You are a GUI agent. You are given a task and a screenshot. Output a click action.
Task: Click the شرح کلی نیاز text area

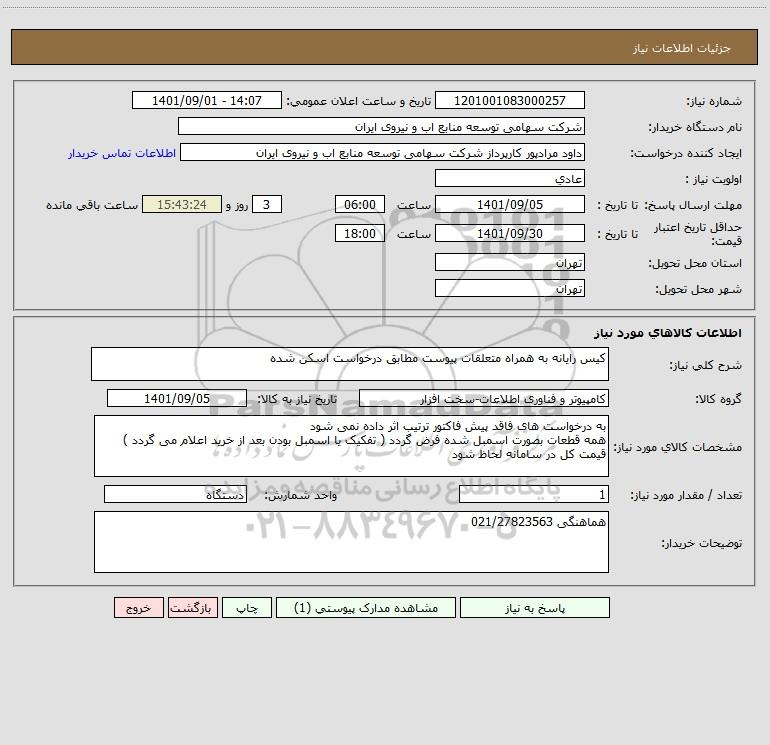point(350,364)
